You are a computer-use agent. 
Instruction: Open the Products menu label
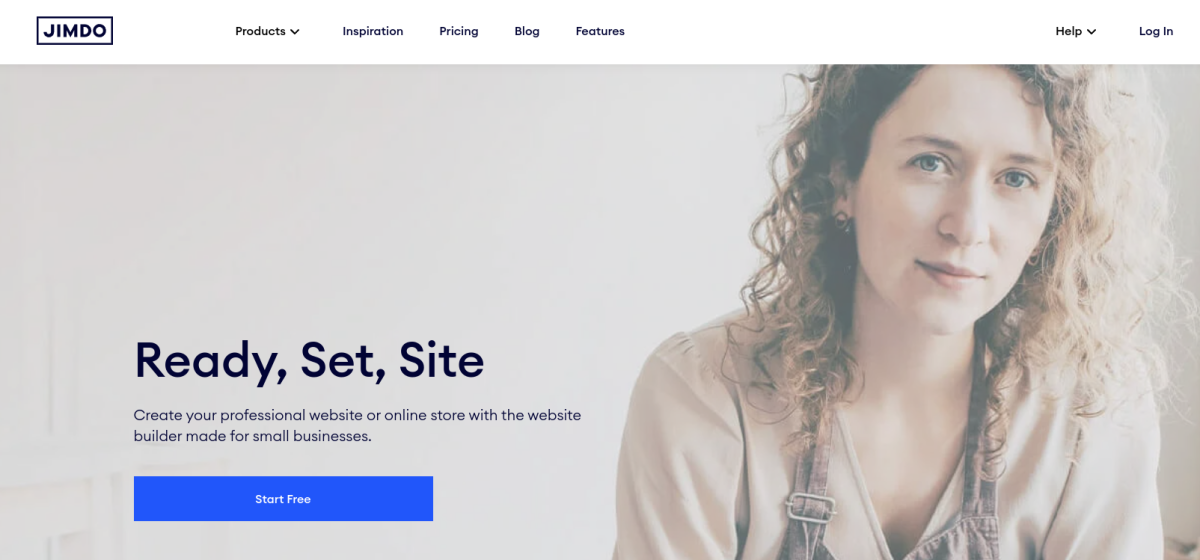(260, 31)
